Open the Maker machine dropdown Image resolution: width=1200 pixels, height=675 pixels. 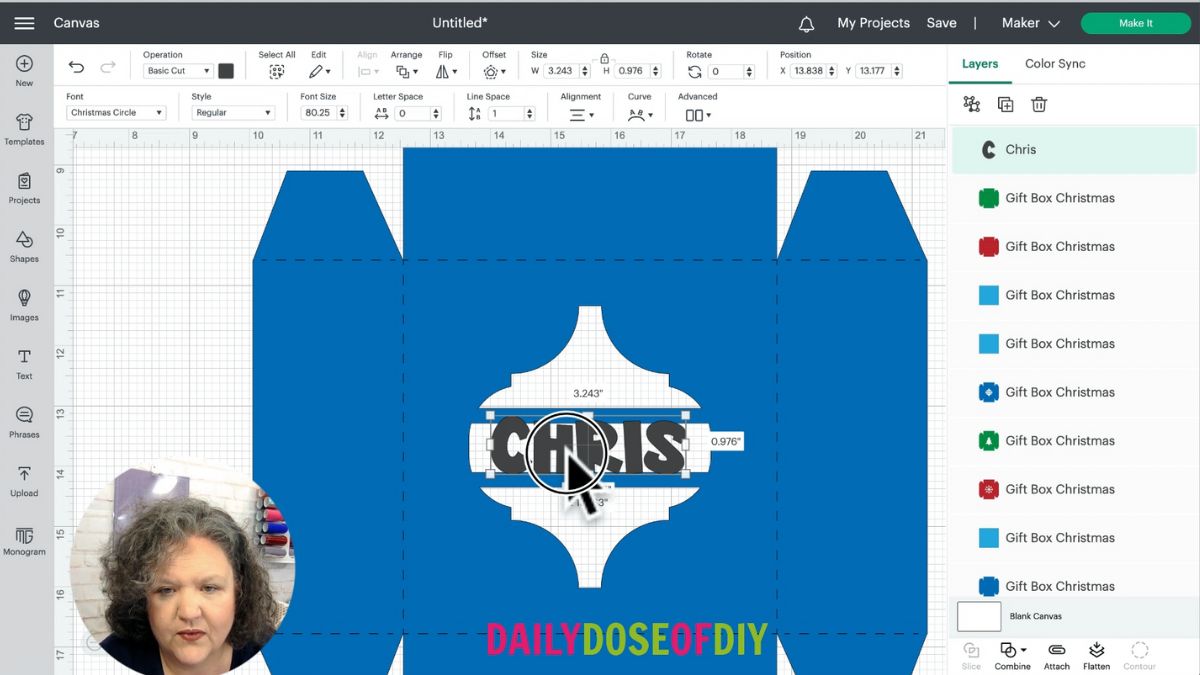1031,23
